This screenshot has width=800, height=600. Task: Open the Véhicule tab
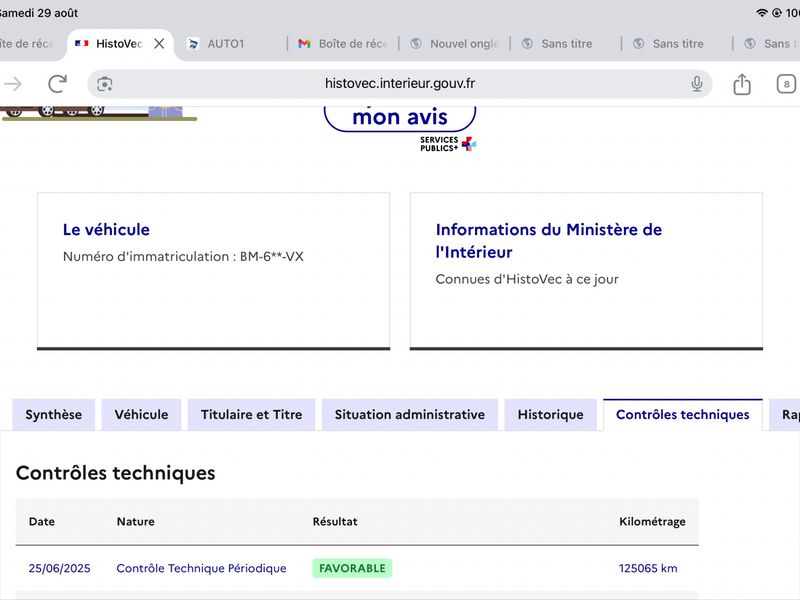pyautogui.click(x=141, y=415)
